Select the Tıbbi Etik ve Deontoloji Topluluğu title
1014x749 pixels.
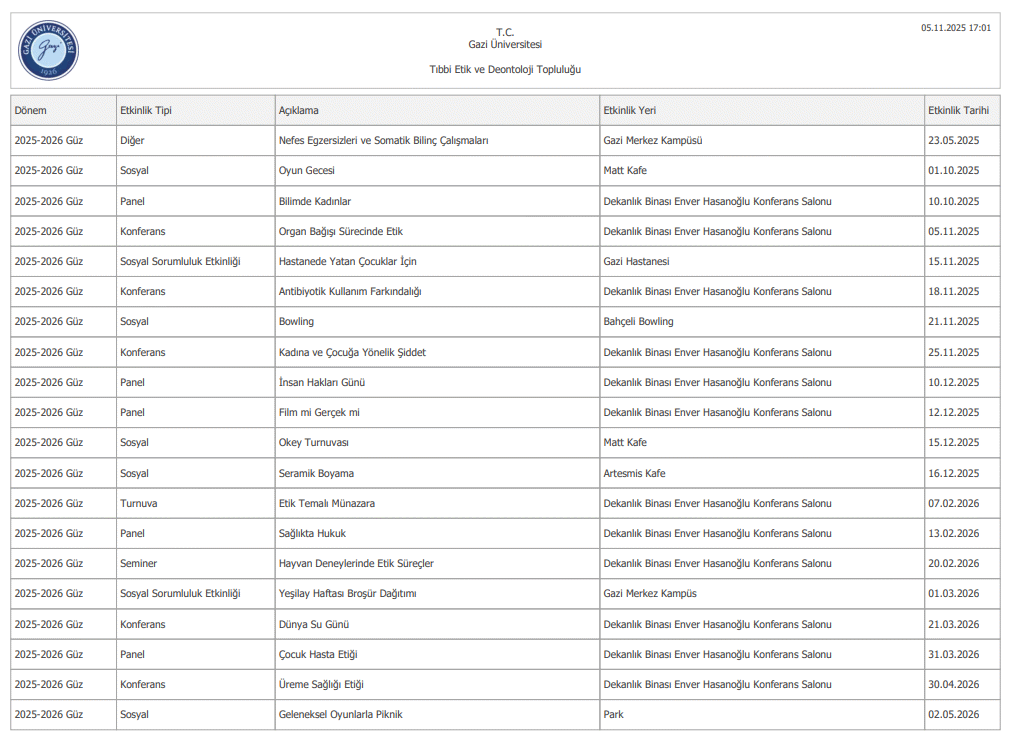point(505,70)
